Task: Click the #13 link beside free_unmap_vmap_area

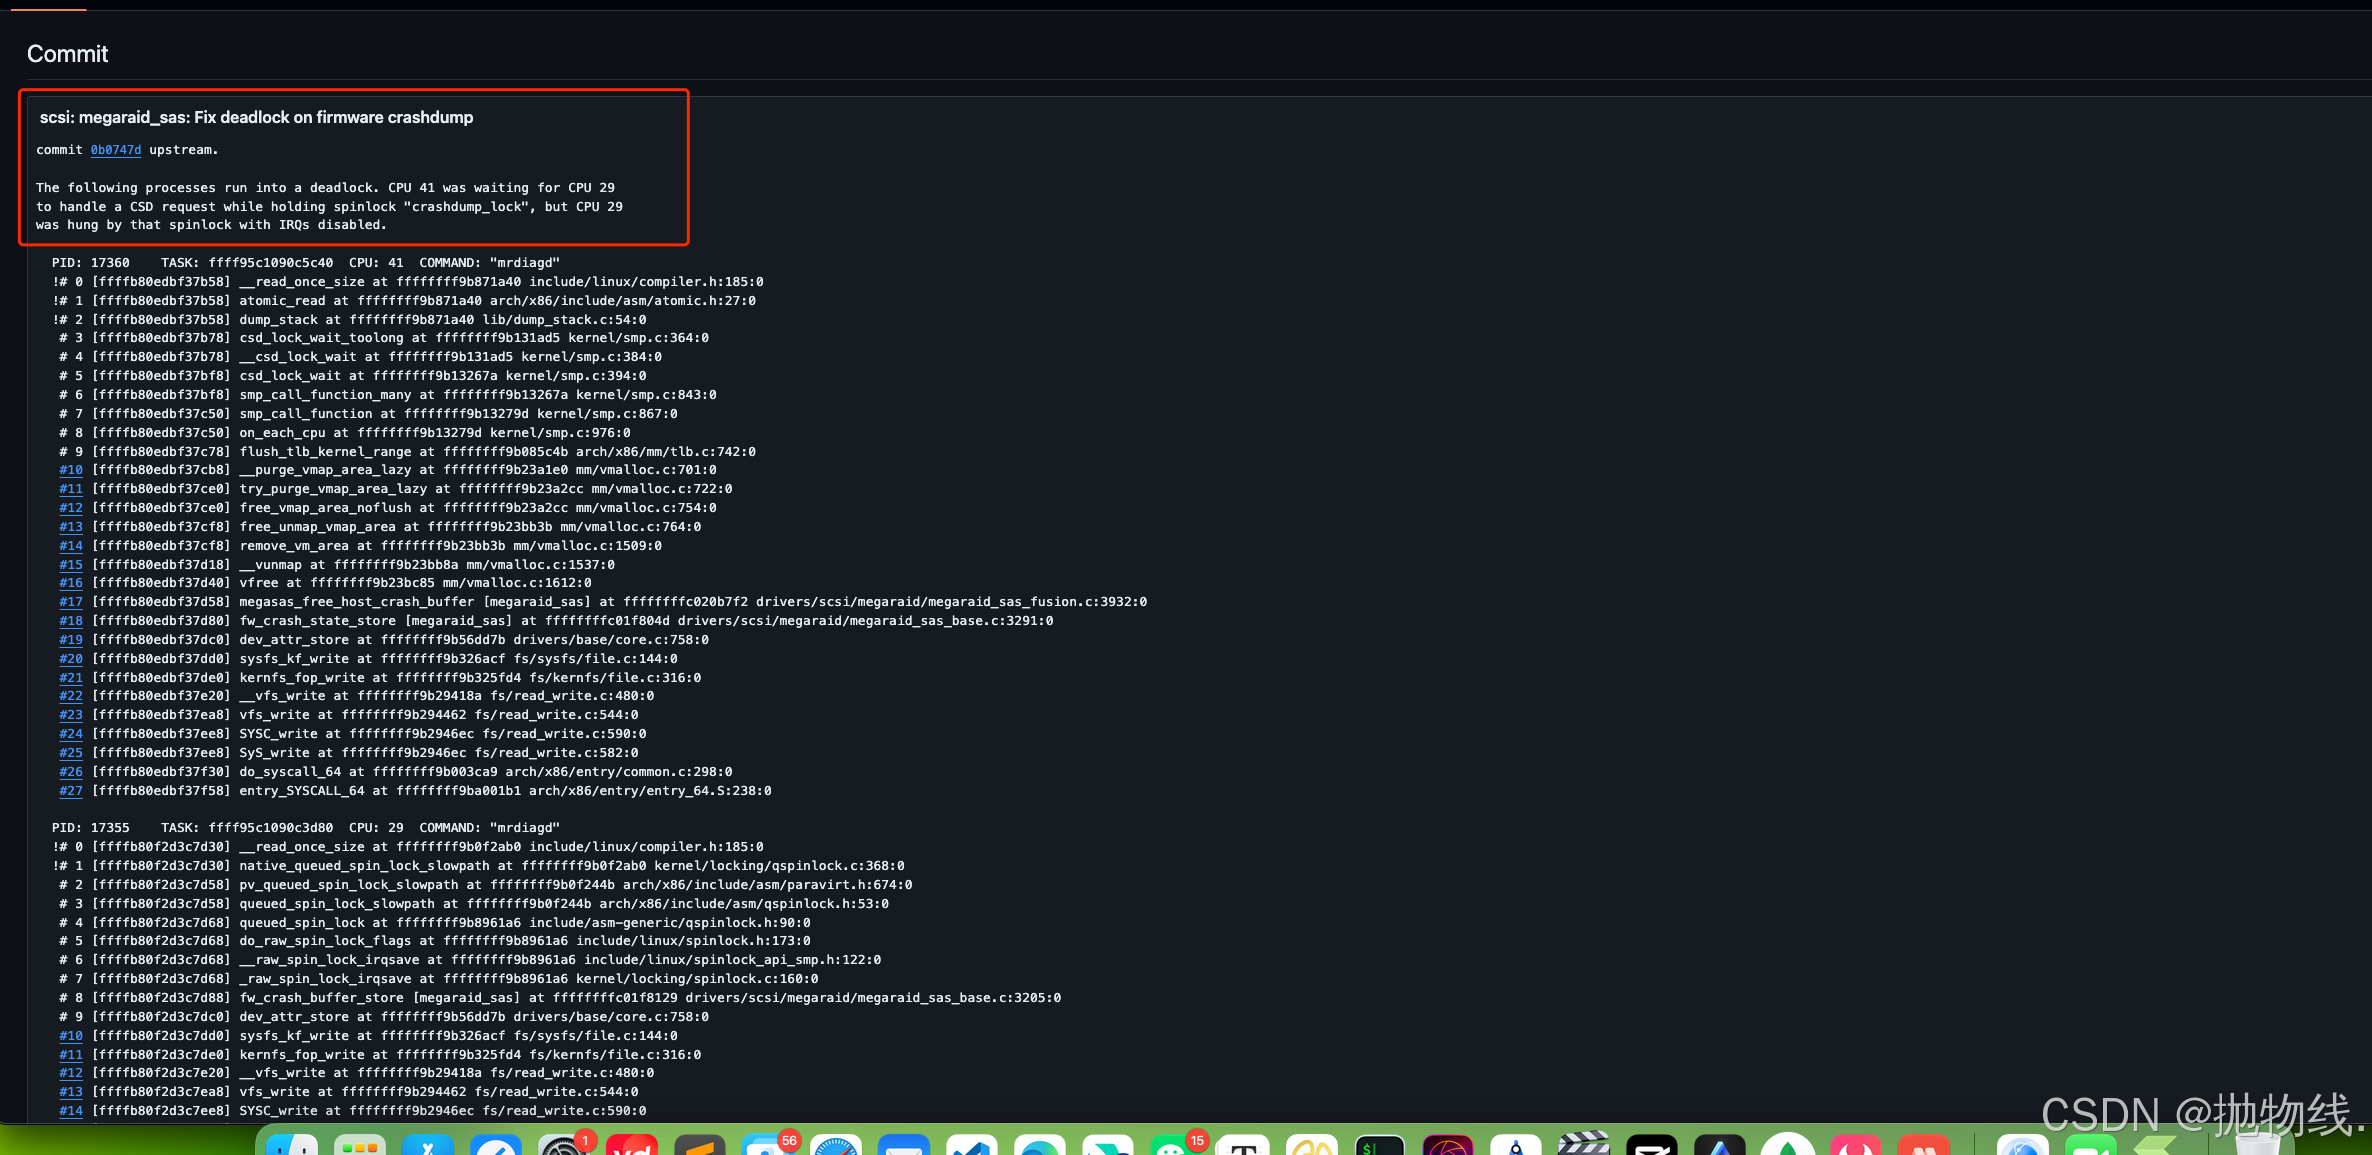Action: pyautogui.click(x=71, y=527)
